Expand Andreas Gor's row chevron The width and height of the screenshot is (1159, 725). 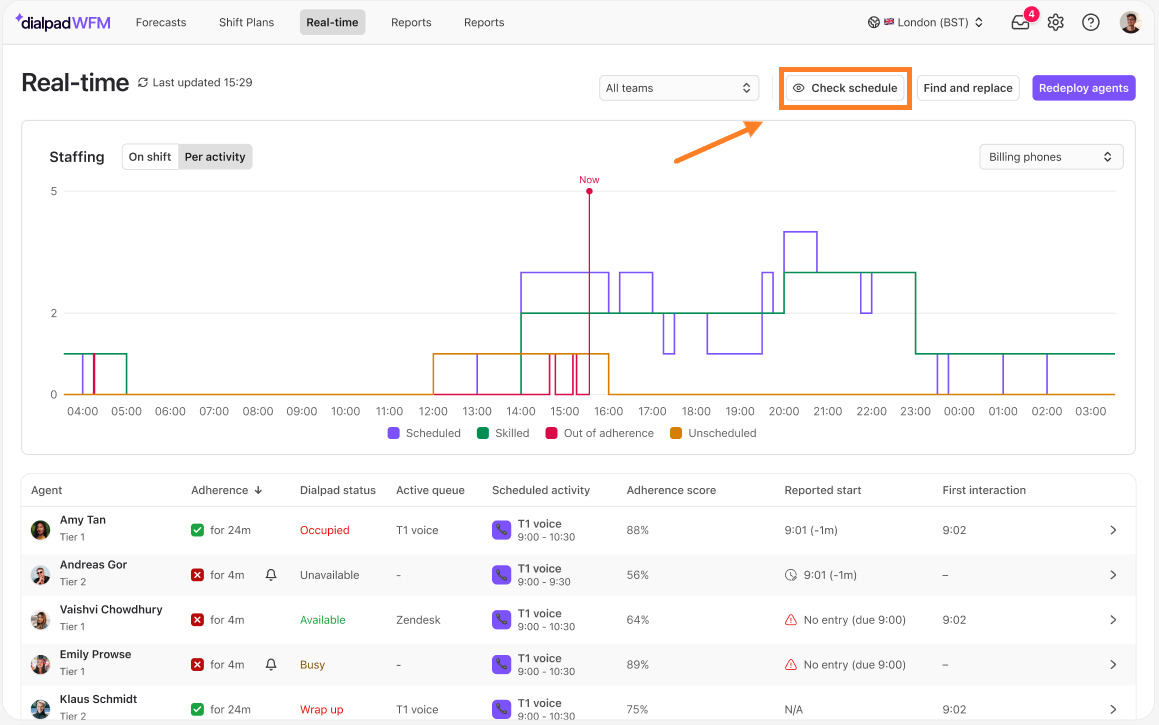click(1113, 575)
